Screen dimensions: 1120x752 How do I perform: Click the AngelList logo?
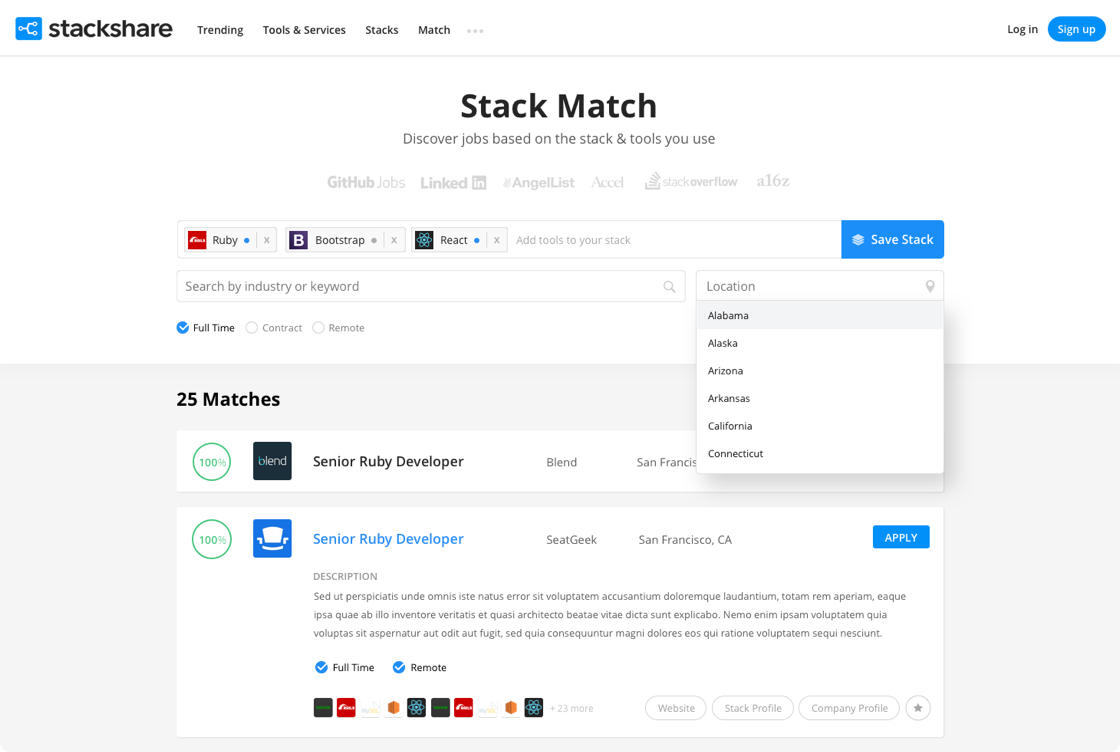pyautogui.click(x=539, y=183)
